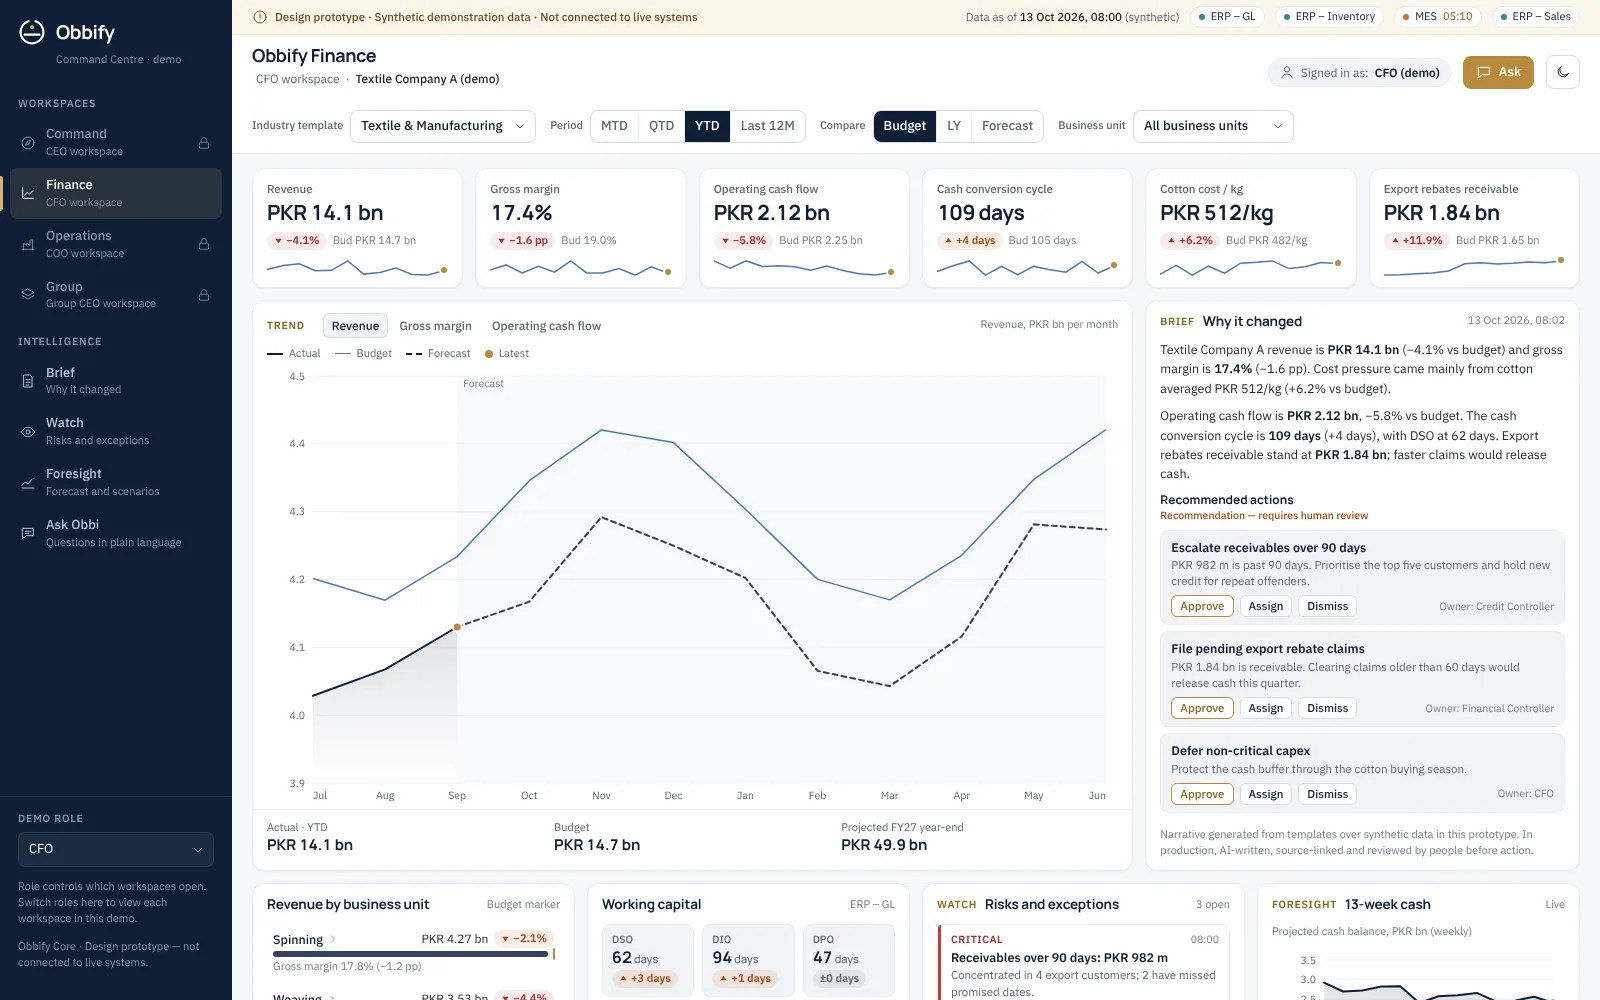This screenshot has height=1000, width=1600.
Task: Select the QTD period option
Action: (x=661, y=126)
